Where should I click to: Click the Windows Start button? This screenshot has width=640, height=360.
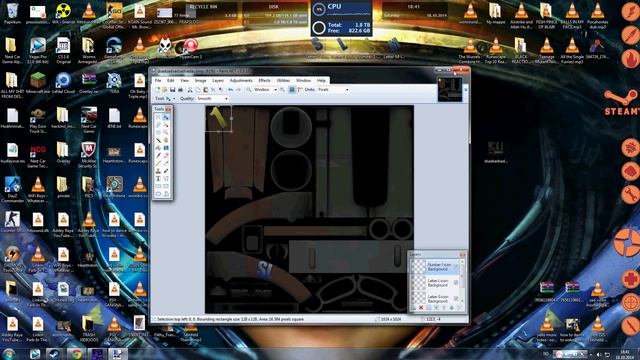pos(9,353)
